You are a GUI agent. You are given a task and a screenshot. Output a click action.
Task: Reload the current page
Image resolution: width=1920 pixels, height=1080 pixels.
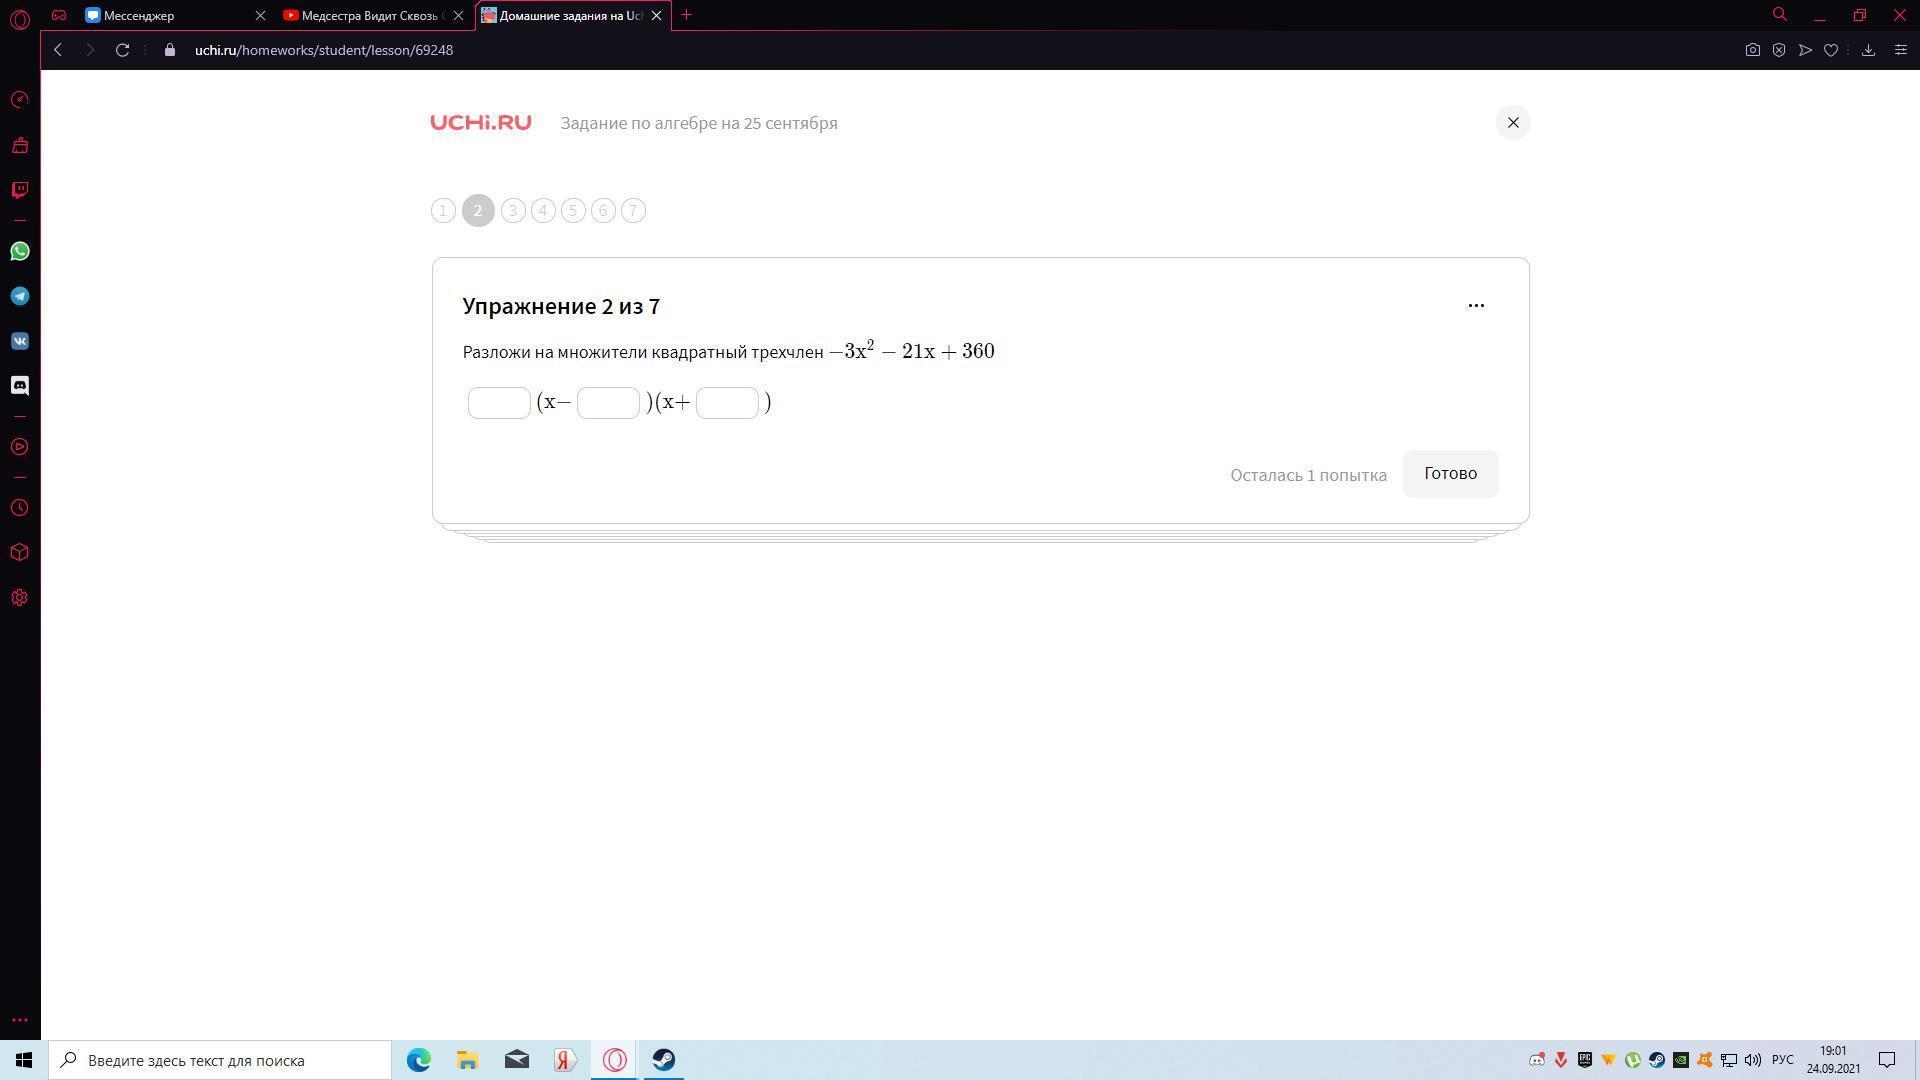[122, 50]
